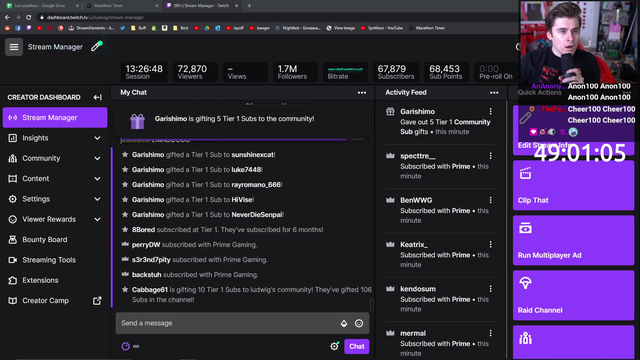Click the Viewer Rewards icon
Viewport: 640px width, 360px height.
tap(13, 220)
